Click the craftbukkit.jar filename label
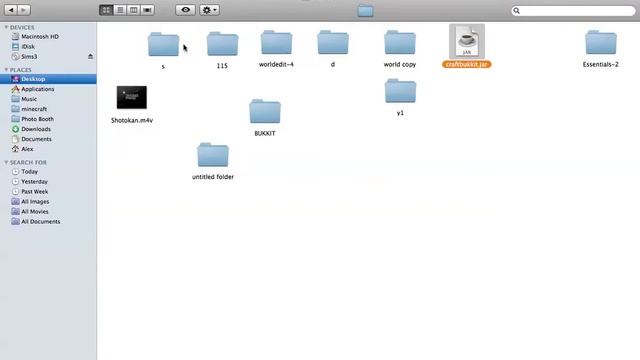640x360 pixels. point(467,64)
